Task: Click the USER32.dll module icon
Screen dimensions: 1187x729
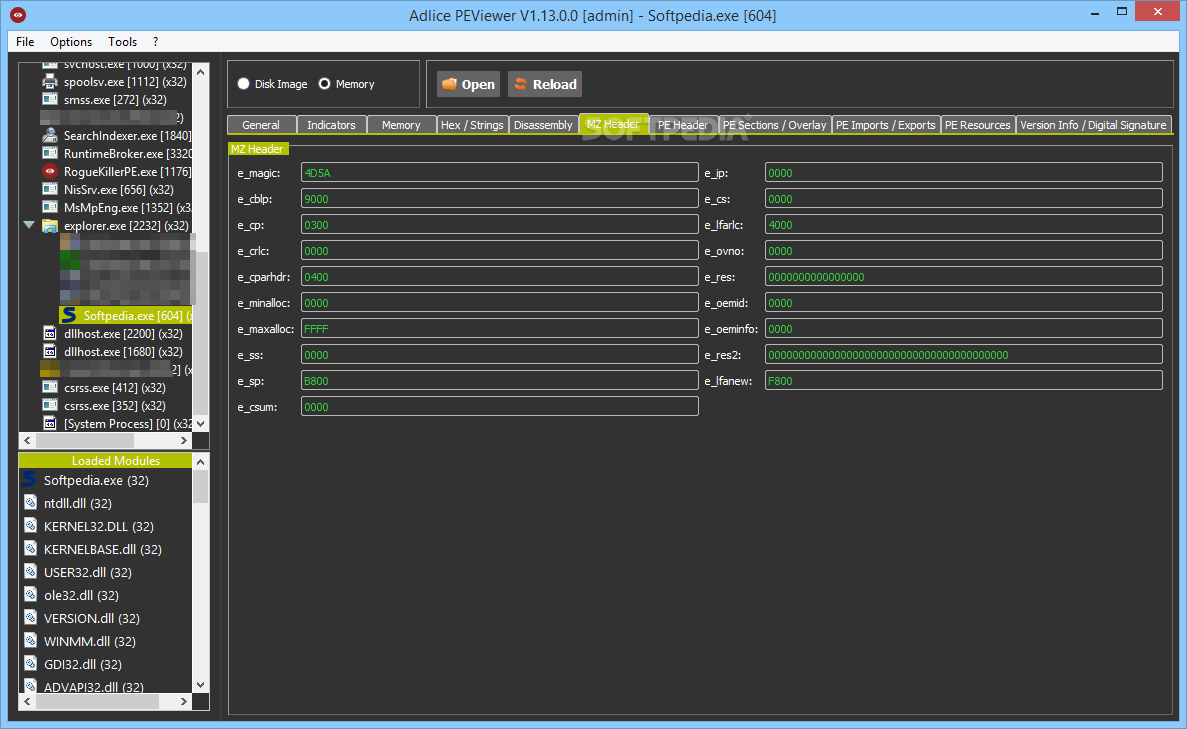Action: 30,572
